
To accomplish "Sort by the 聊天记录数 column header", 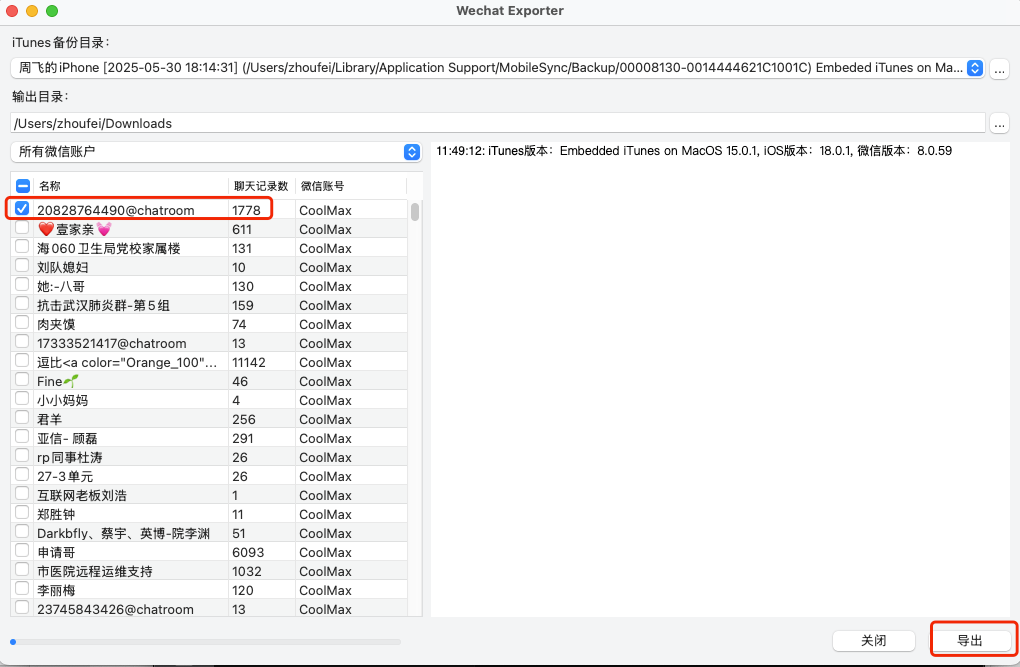I will click(x=262, y=186).
